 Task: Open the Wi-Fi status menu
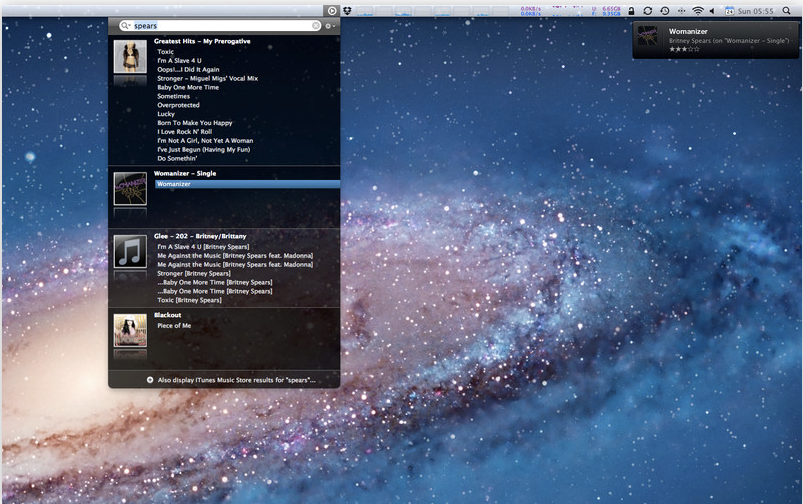tap(698, 11)
